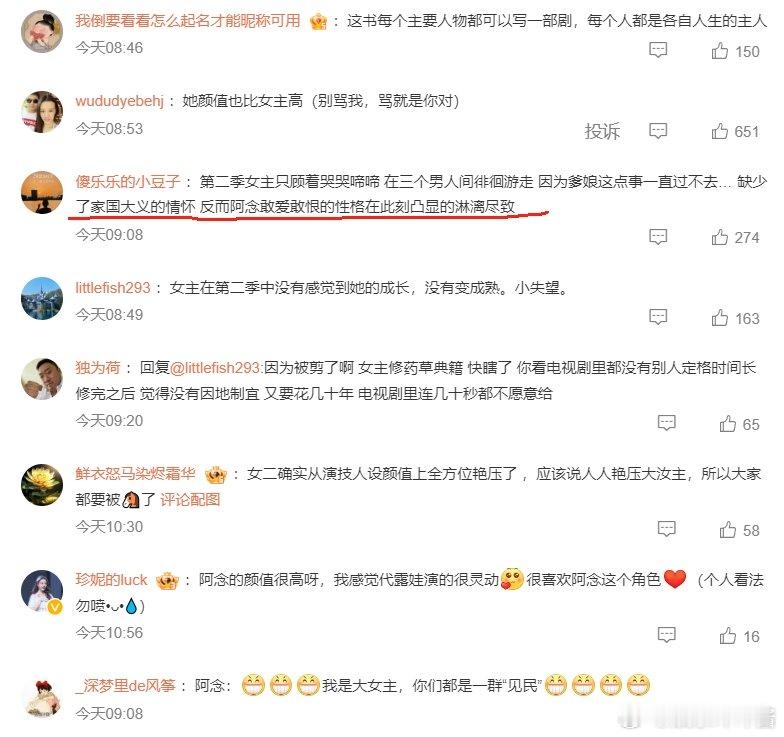Click the 独为荷 username link
The image size is (784, 737).
coord(98,368)
